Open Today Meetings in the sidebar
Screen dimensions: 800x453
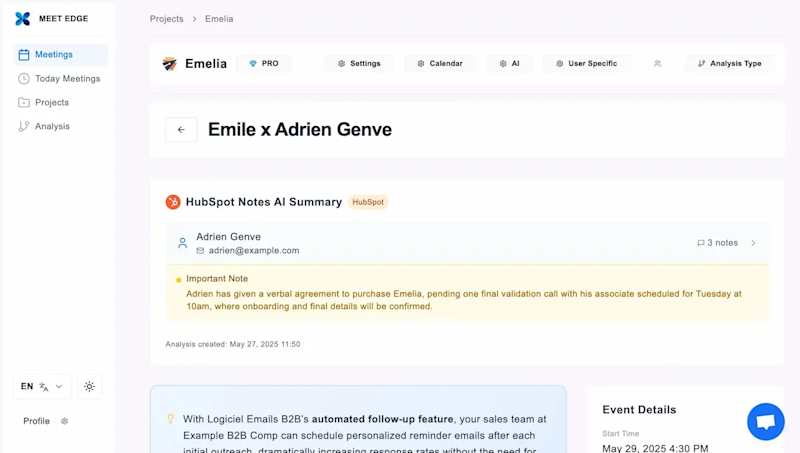(60, 79)
